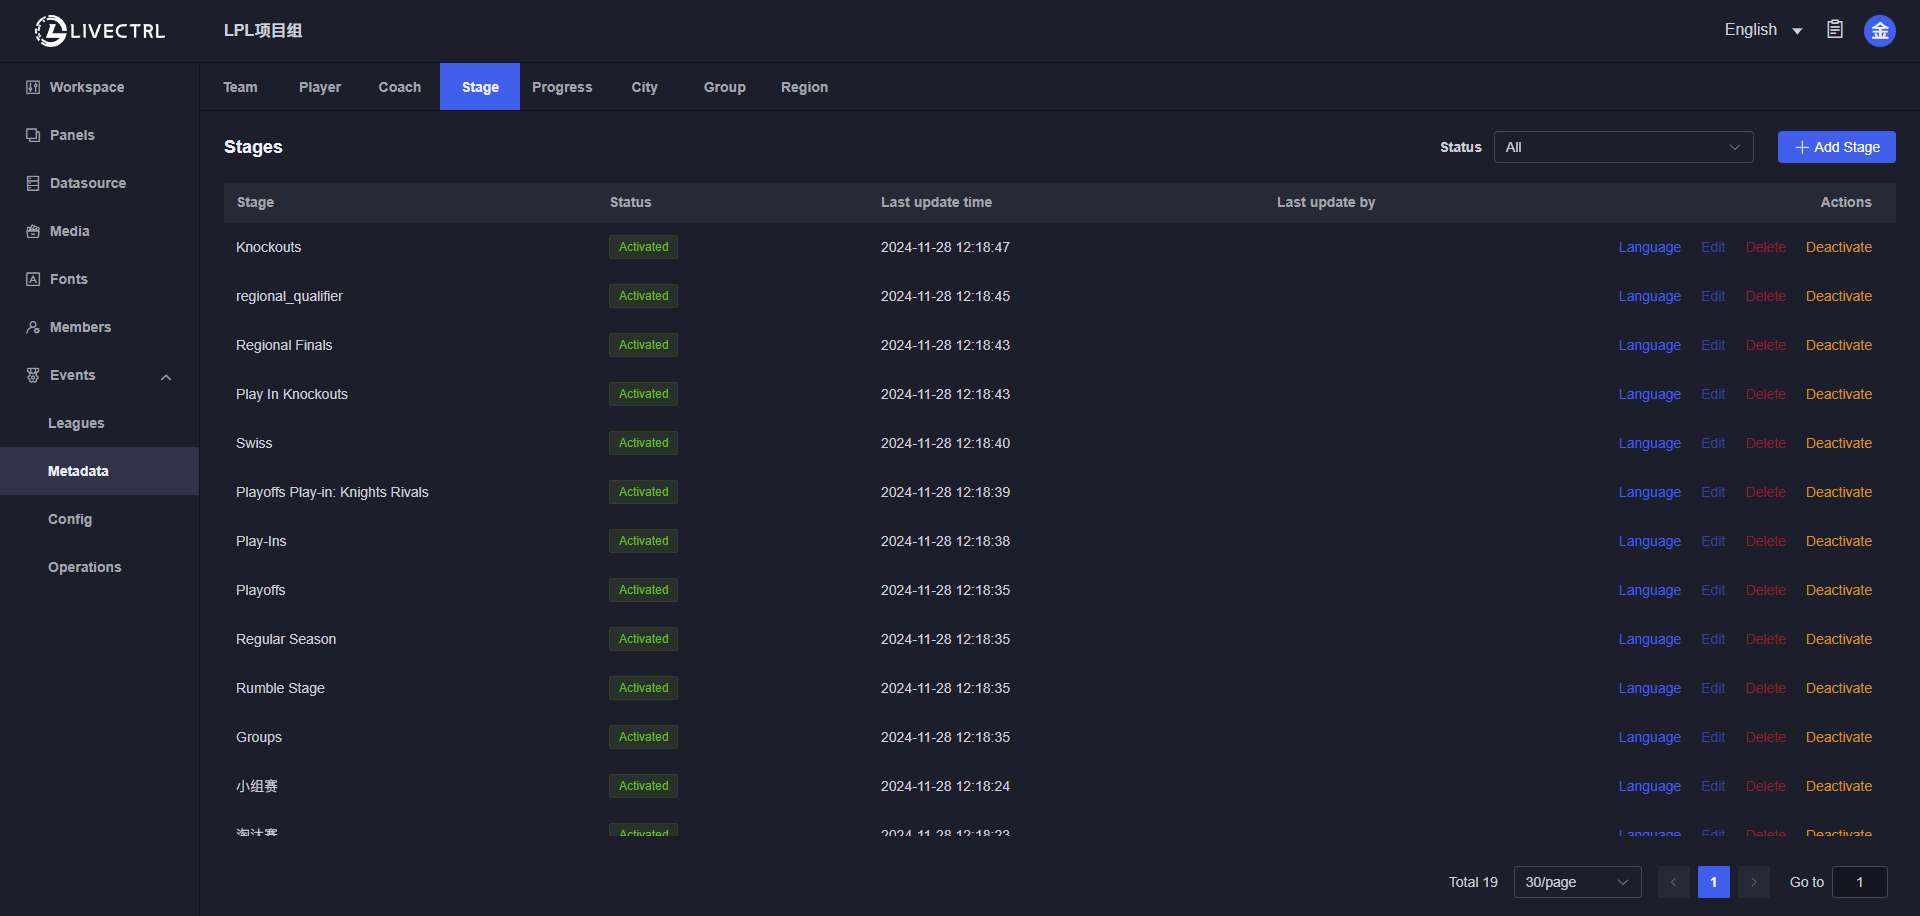1920x916 pixels.
Task: Open the Status filter dropdown
Action: pos(1623,147)
